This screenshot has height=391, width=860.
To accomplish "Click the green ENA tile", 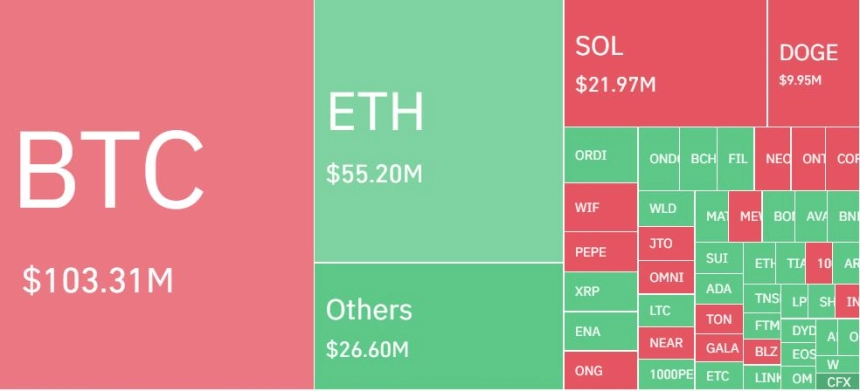I will pos(601,331).
